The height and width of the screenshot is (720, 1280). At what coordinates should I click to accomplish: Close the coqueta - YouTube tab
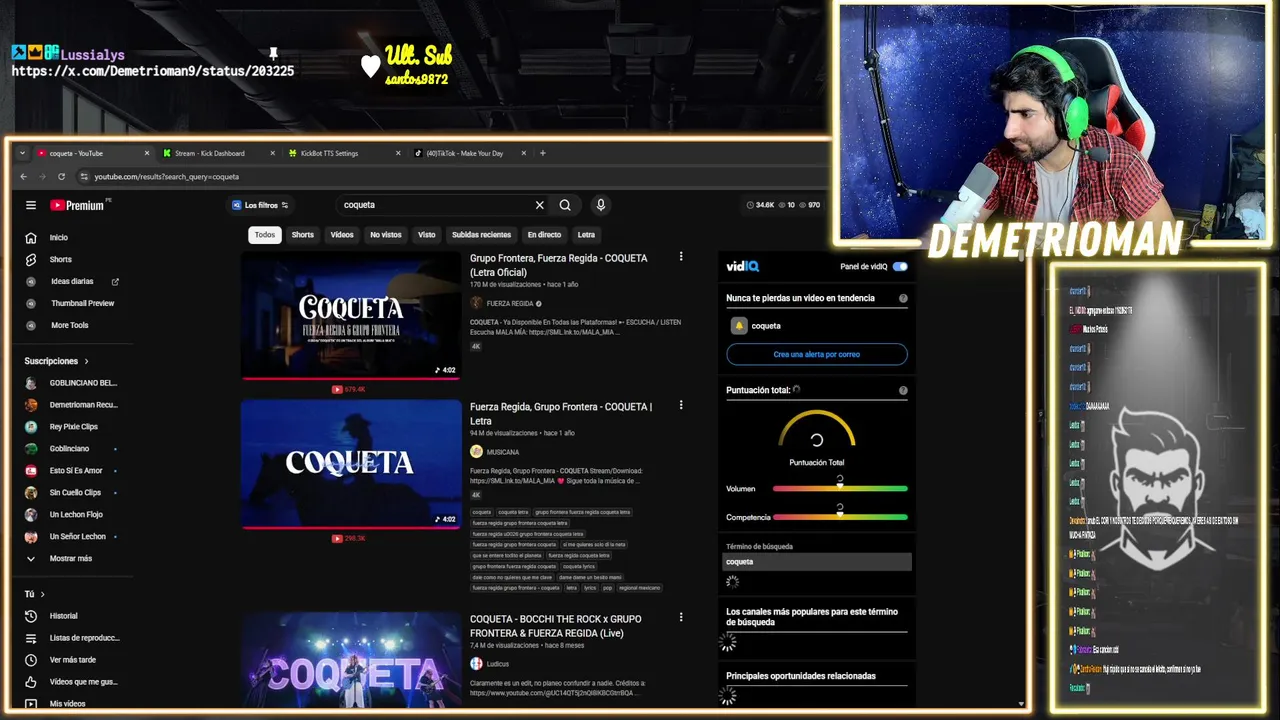[x=147, y=153]
